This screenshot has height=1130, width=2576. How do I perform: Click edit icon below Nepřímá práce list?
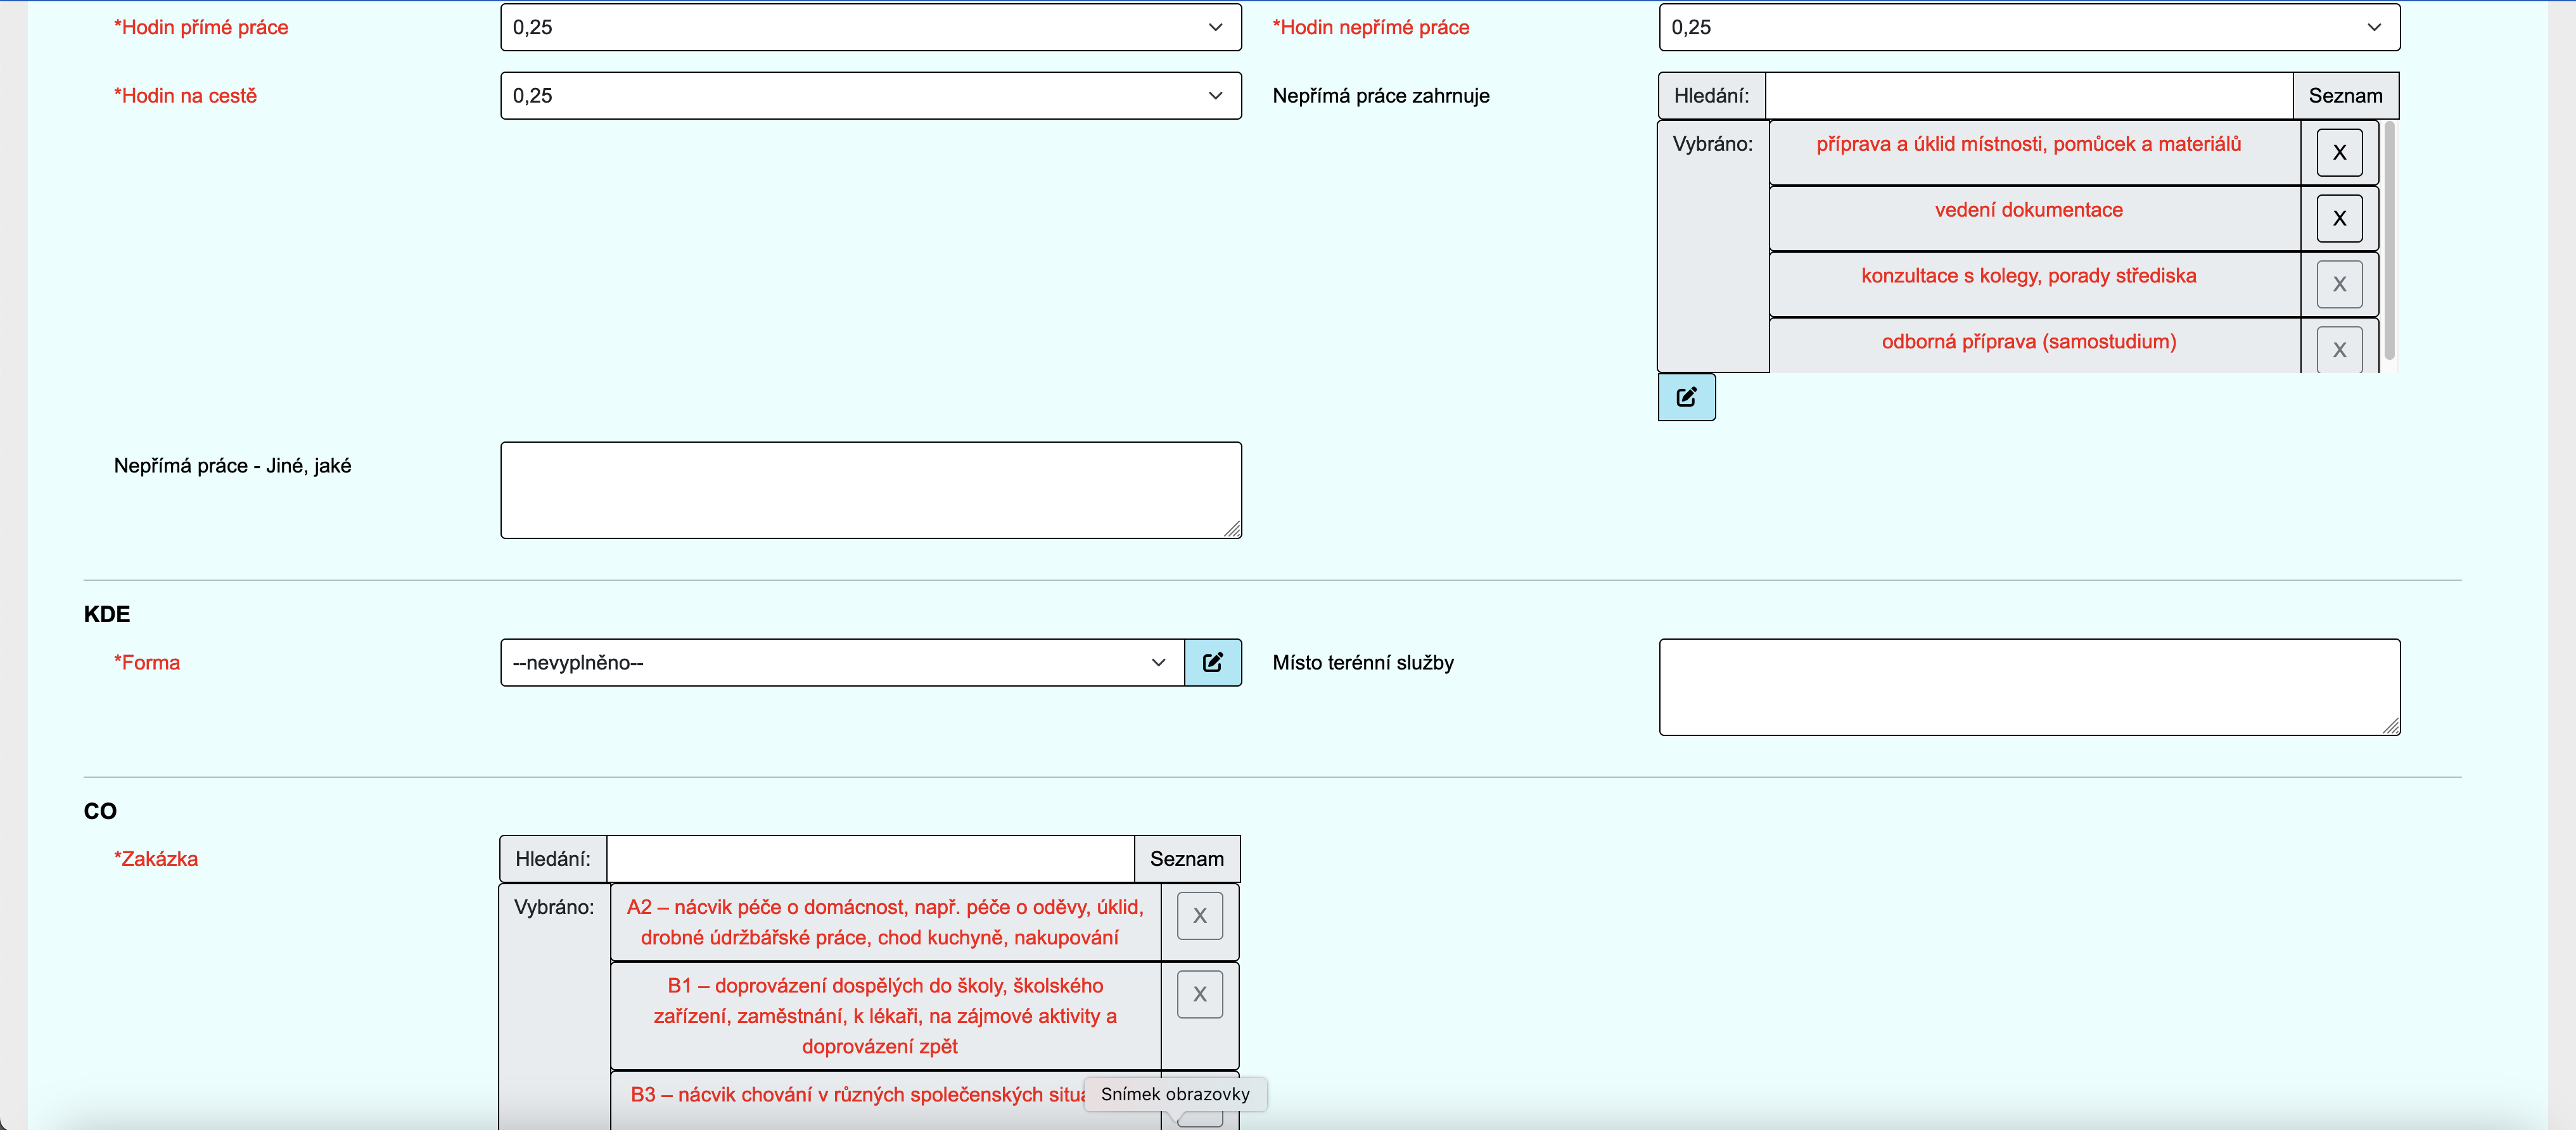coord(1686,397)
